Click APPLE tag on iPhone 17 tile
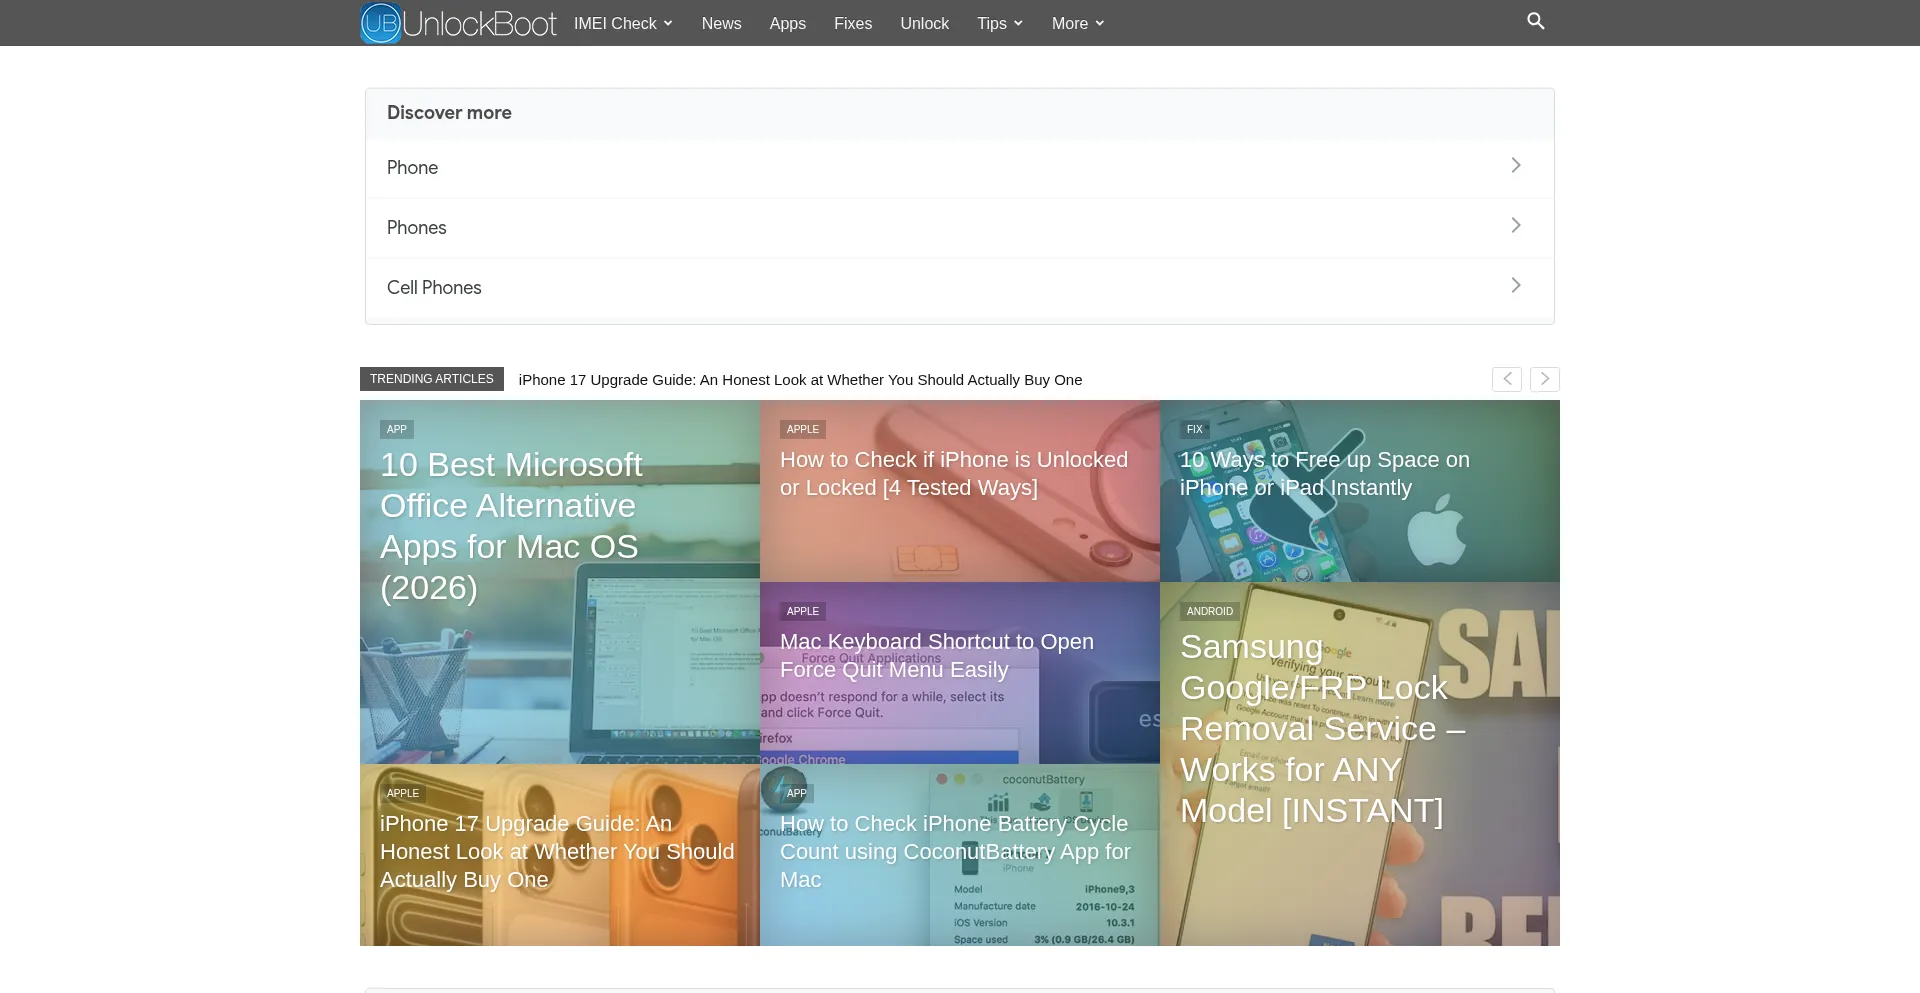Viewport: 1920px width, 993px height. click(x=403, y=793)
